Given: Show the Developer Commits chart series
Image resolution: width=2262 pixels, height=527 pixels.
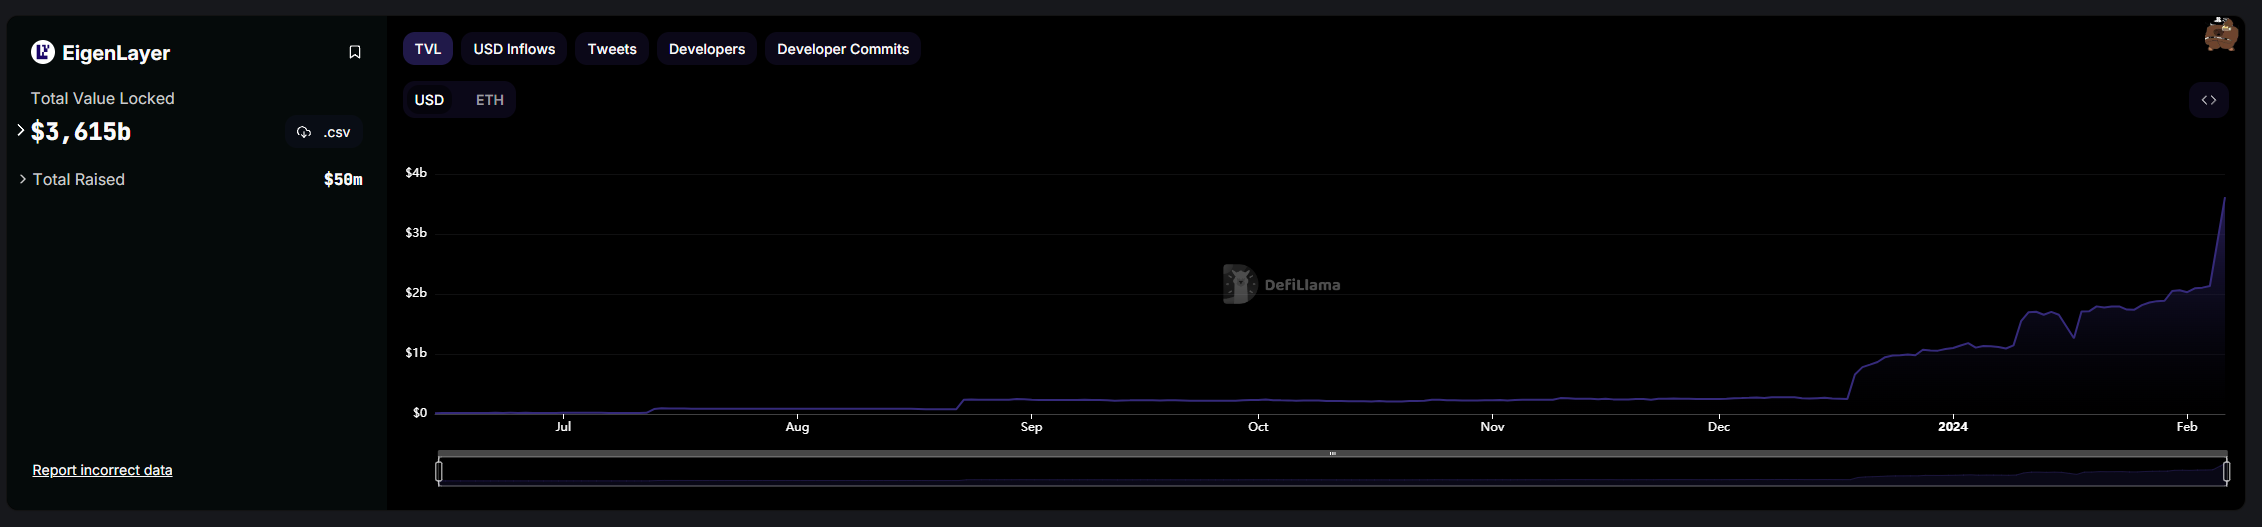Looking at the screenshot, I should 842,49.
